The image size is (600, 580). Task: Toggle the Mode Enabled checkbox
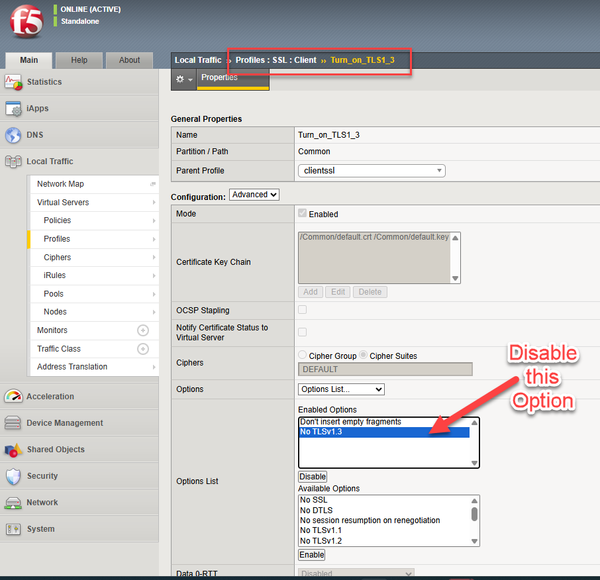coord(302,213)
